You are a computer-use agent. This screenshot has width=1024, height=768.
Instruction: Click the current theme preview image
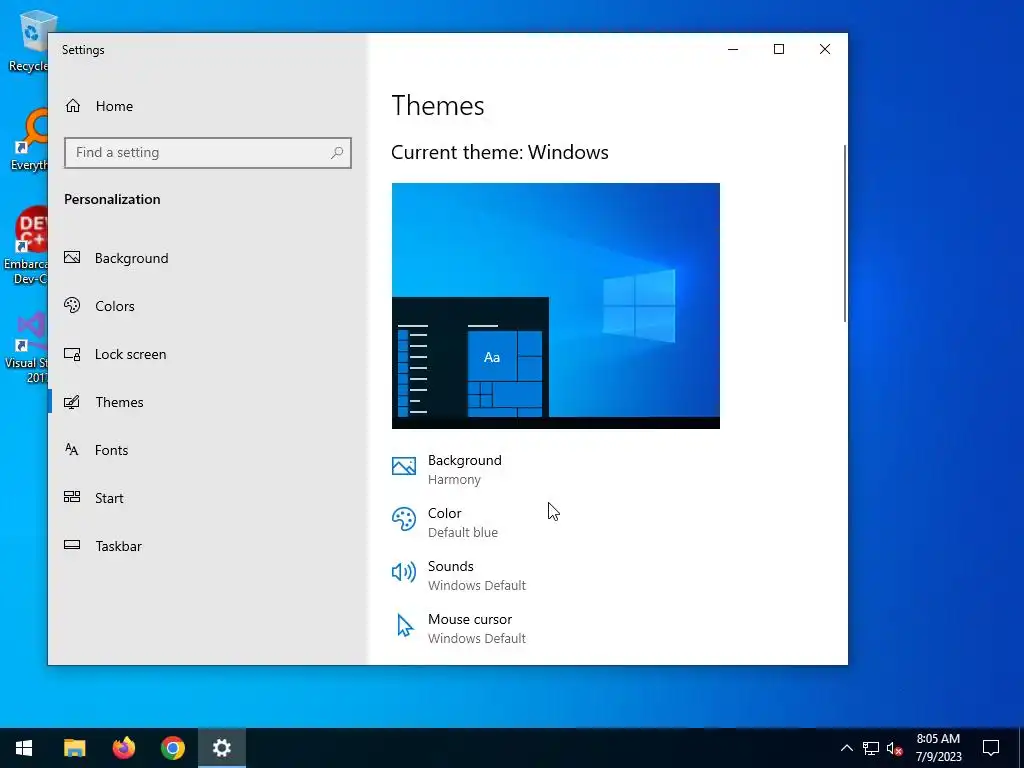point(556,306)
